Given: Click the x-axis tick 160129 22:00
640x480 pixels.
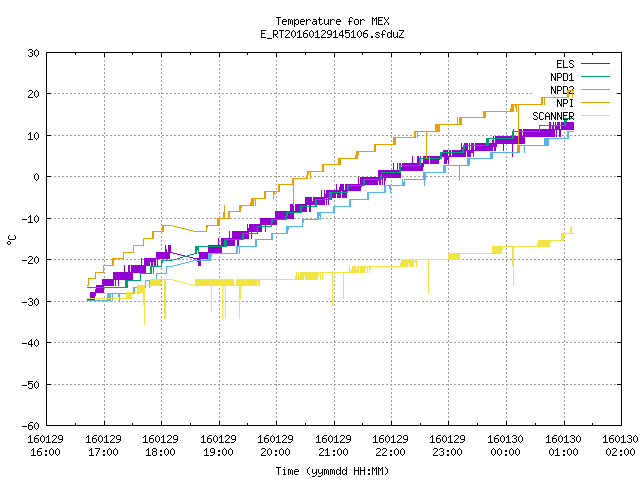Looking at the screenshot, I should pos(391,446).
